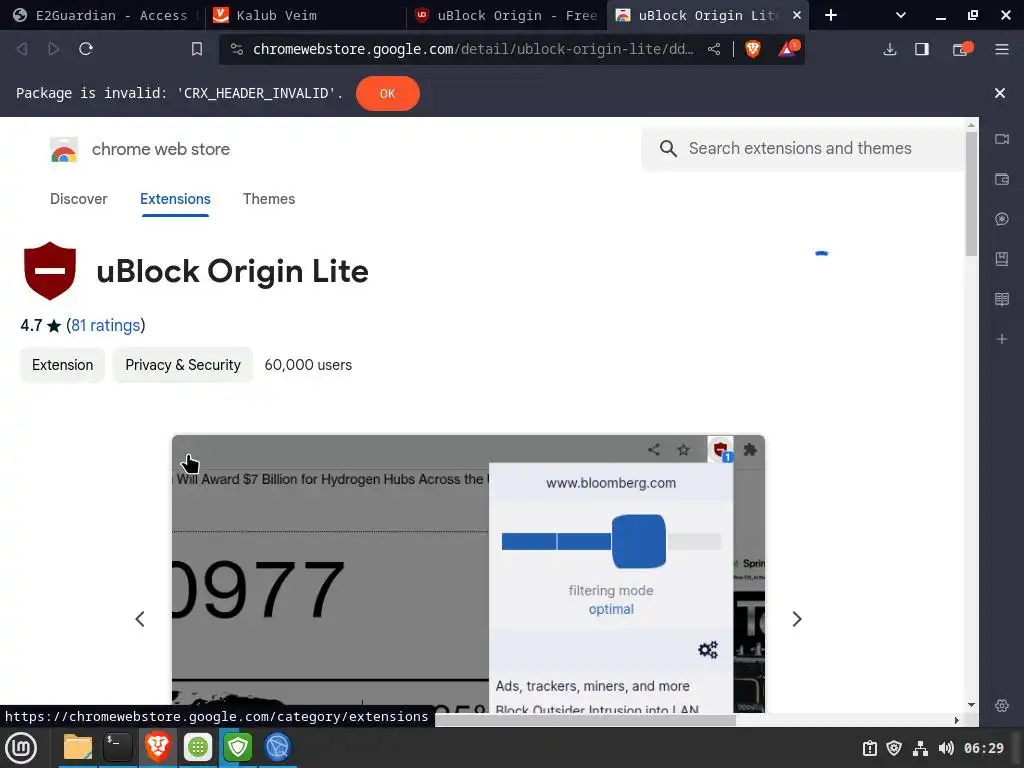Open the volume control in system tray

(x=946, y=748)
